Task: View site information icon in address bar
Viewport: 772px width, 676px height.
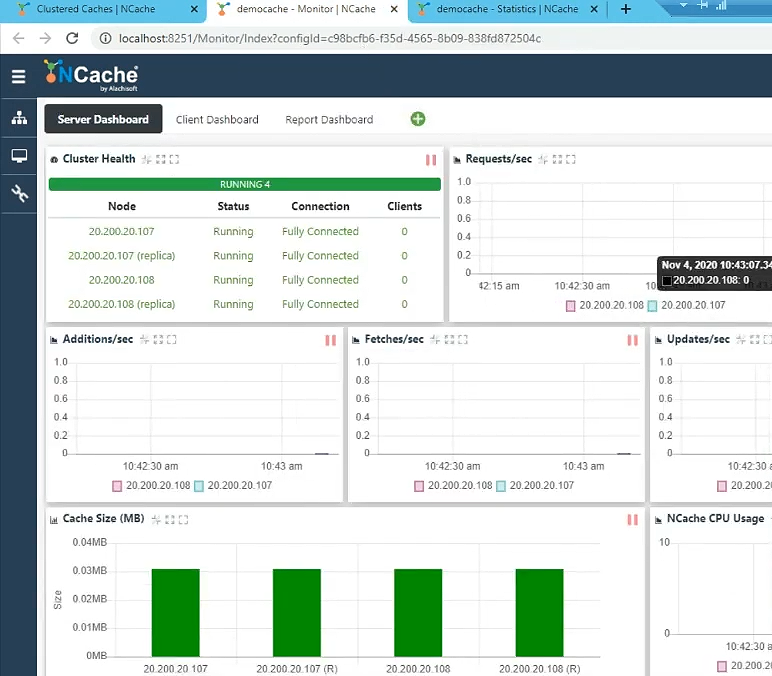Action: [105, 38]
